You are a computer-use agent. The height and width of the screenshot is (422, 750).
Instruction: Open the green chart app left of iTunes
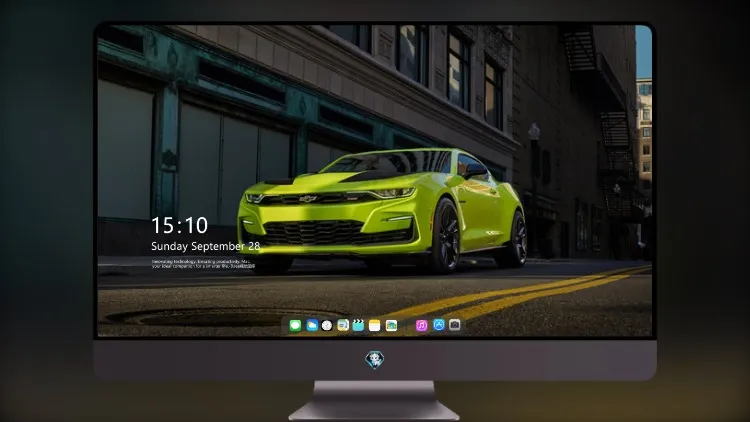pos(391,326)
